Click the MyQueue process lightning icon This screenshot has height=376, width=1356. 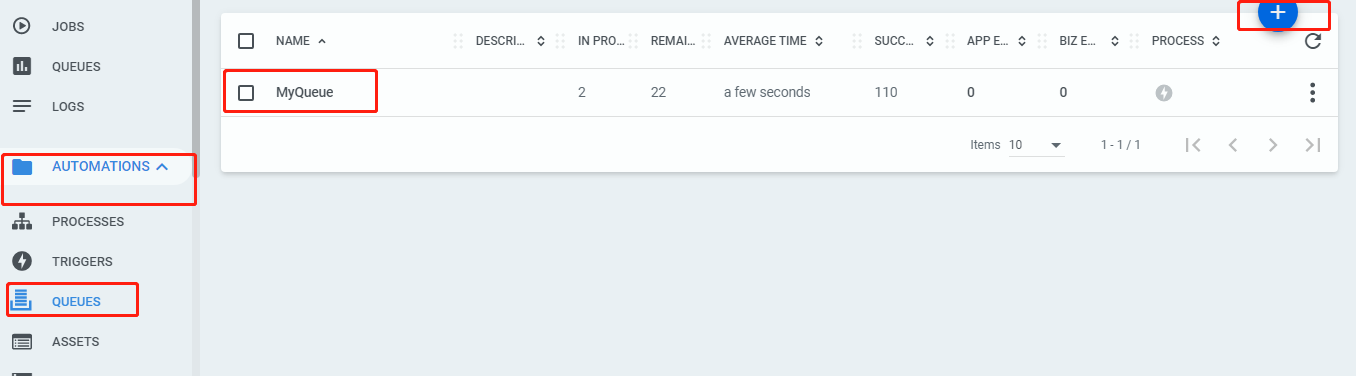coord(1163,93)
